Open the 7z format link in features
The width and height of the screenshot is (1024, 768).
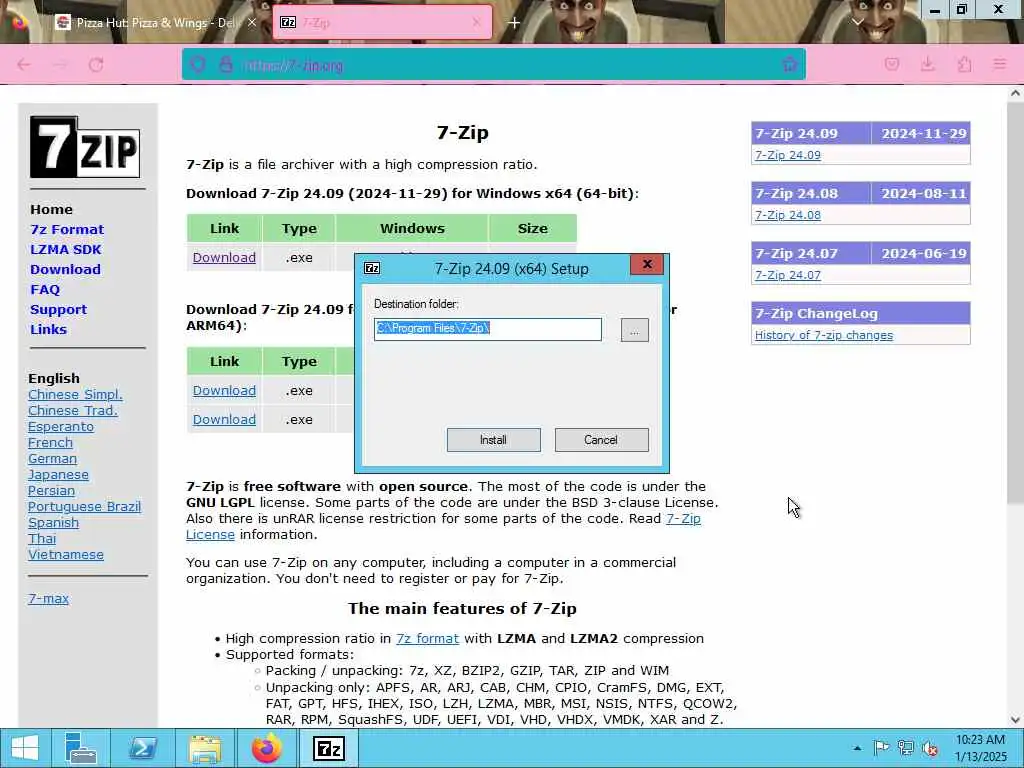pos(427,638)
